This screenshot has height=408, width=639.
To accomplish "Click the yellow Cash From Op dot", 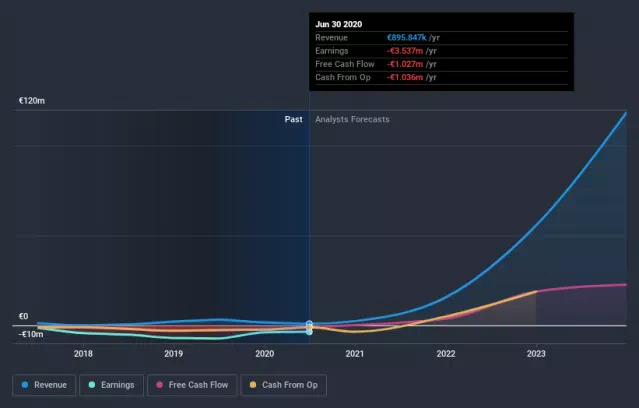I will point(252,384).
